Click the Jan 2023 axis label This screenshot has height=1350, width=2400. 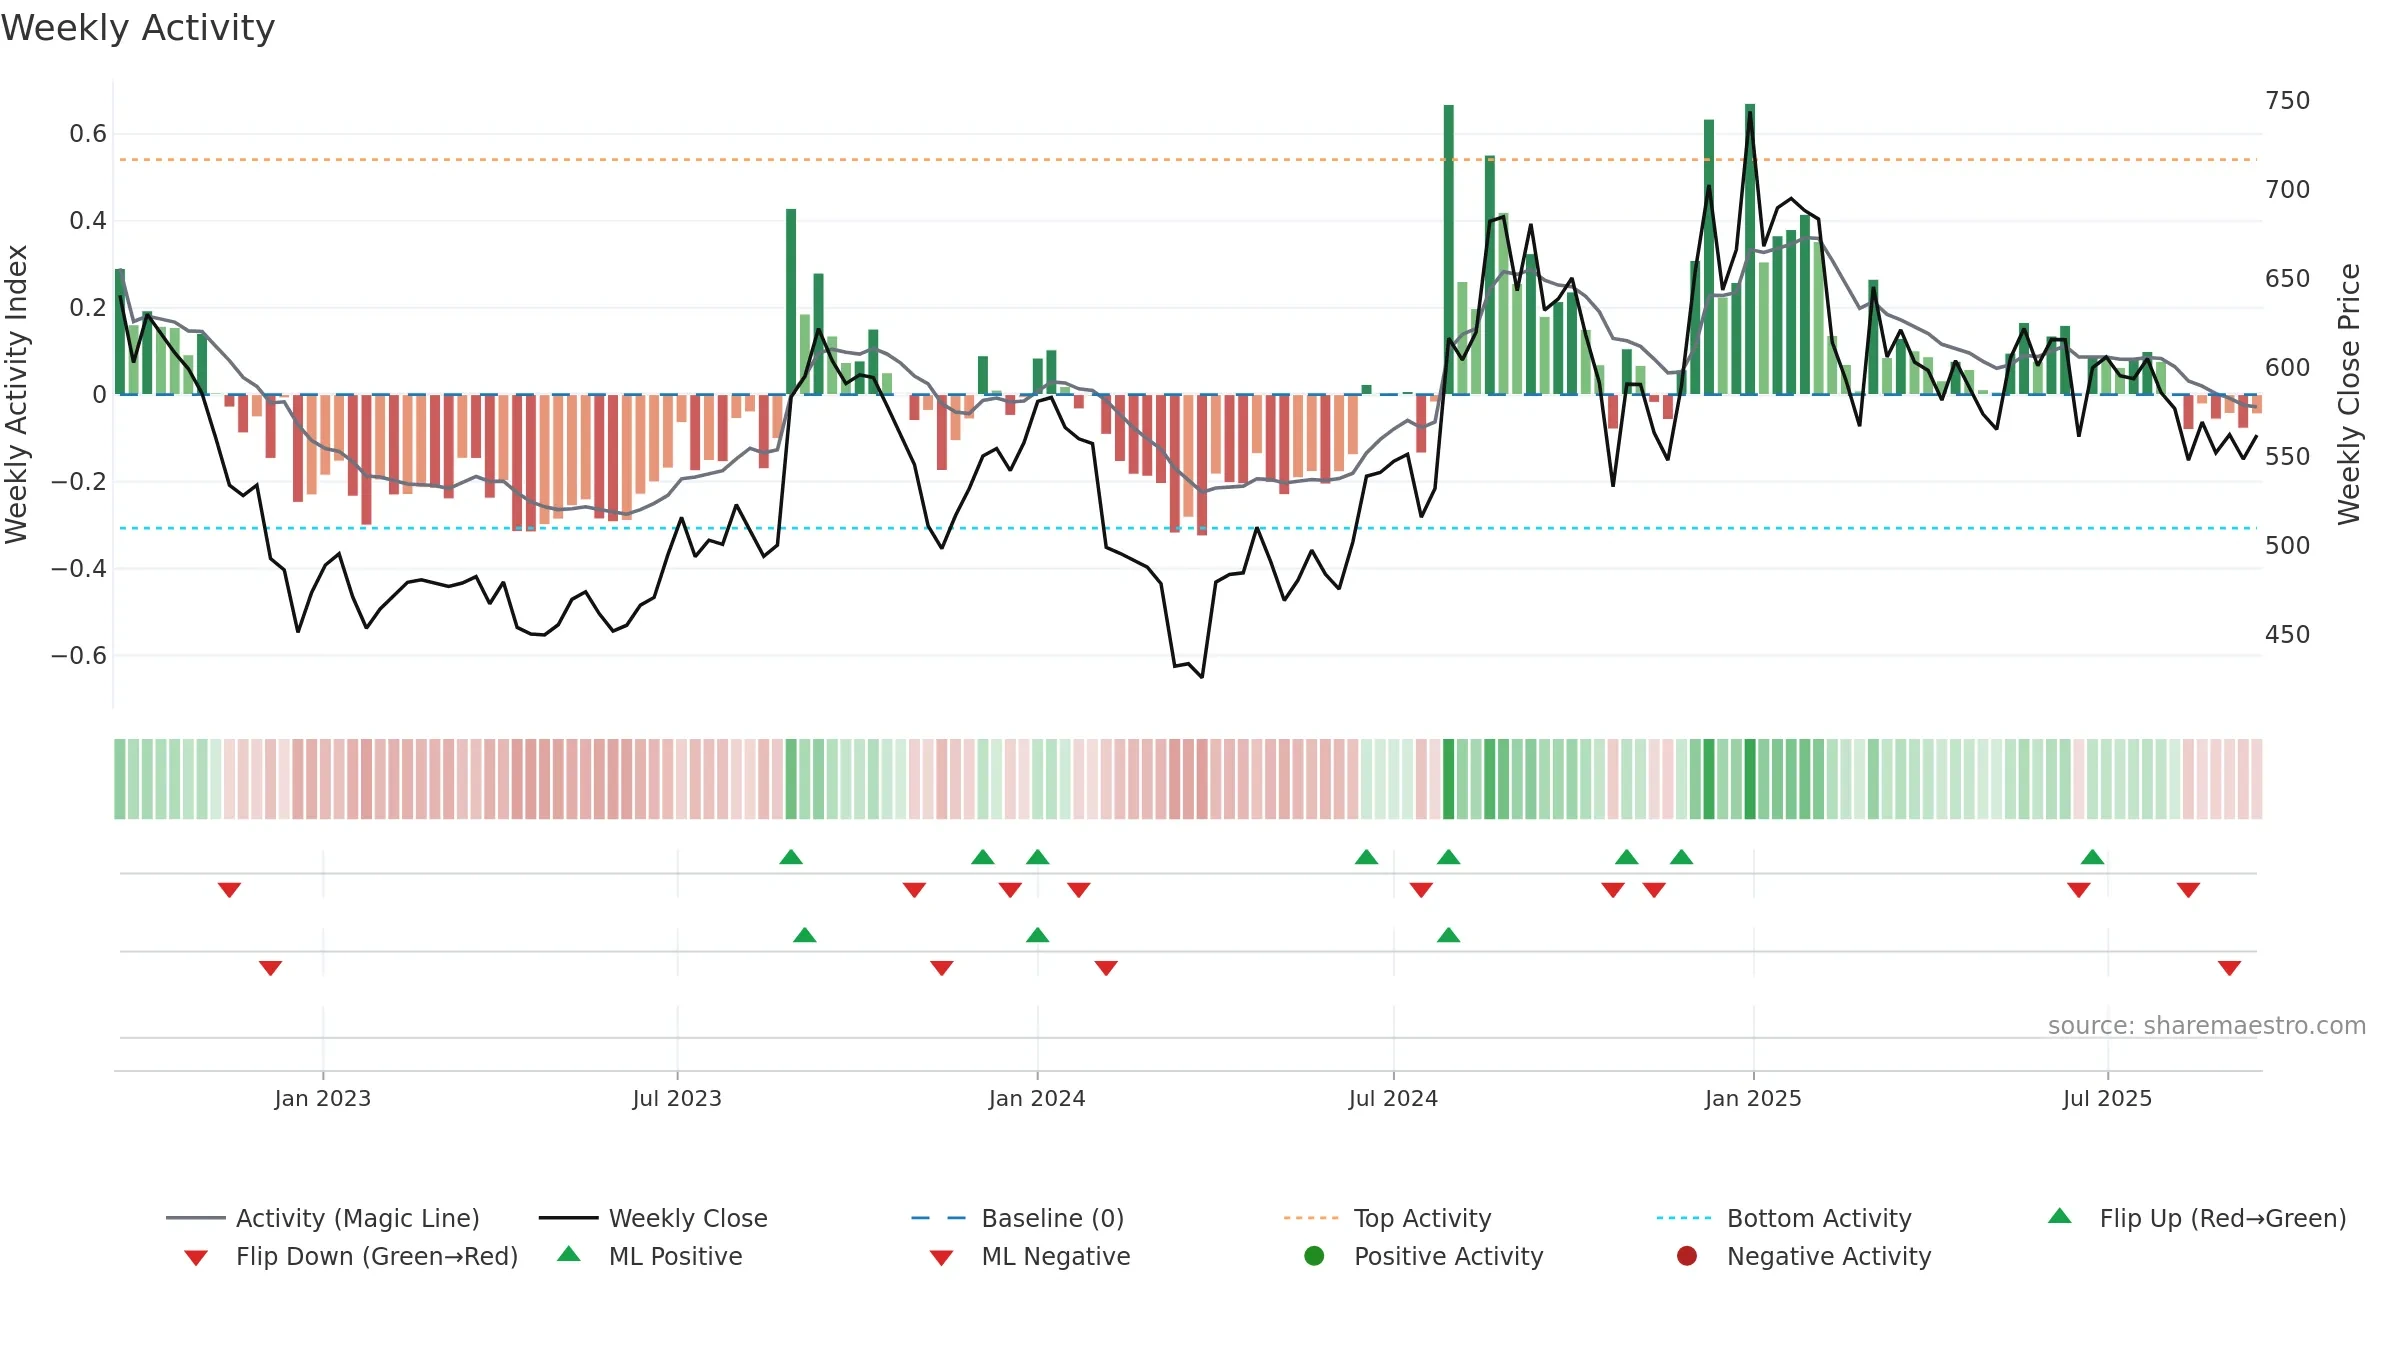(323, 1098)
